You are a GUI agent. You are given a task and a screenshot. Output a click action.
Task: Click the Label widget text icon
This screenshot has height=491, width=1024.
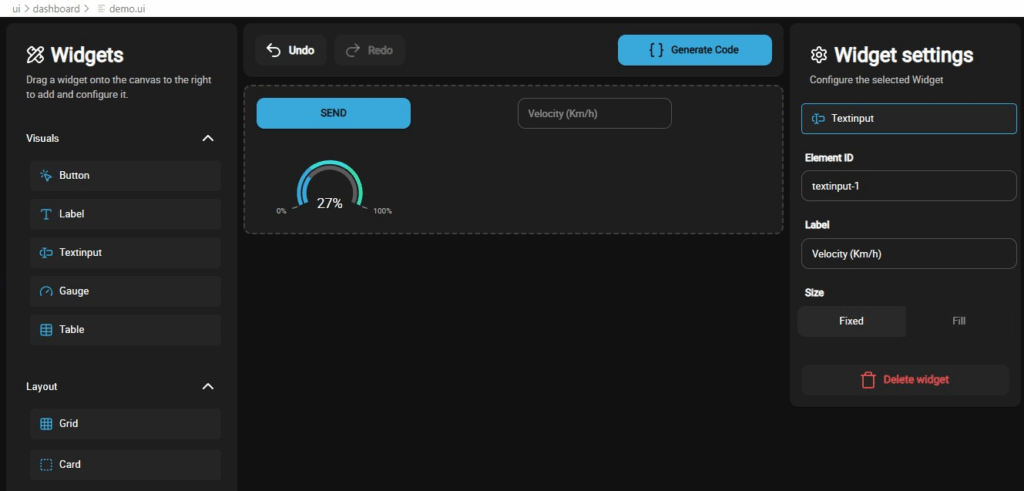click(46, 214)
